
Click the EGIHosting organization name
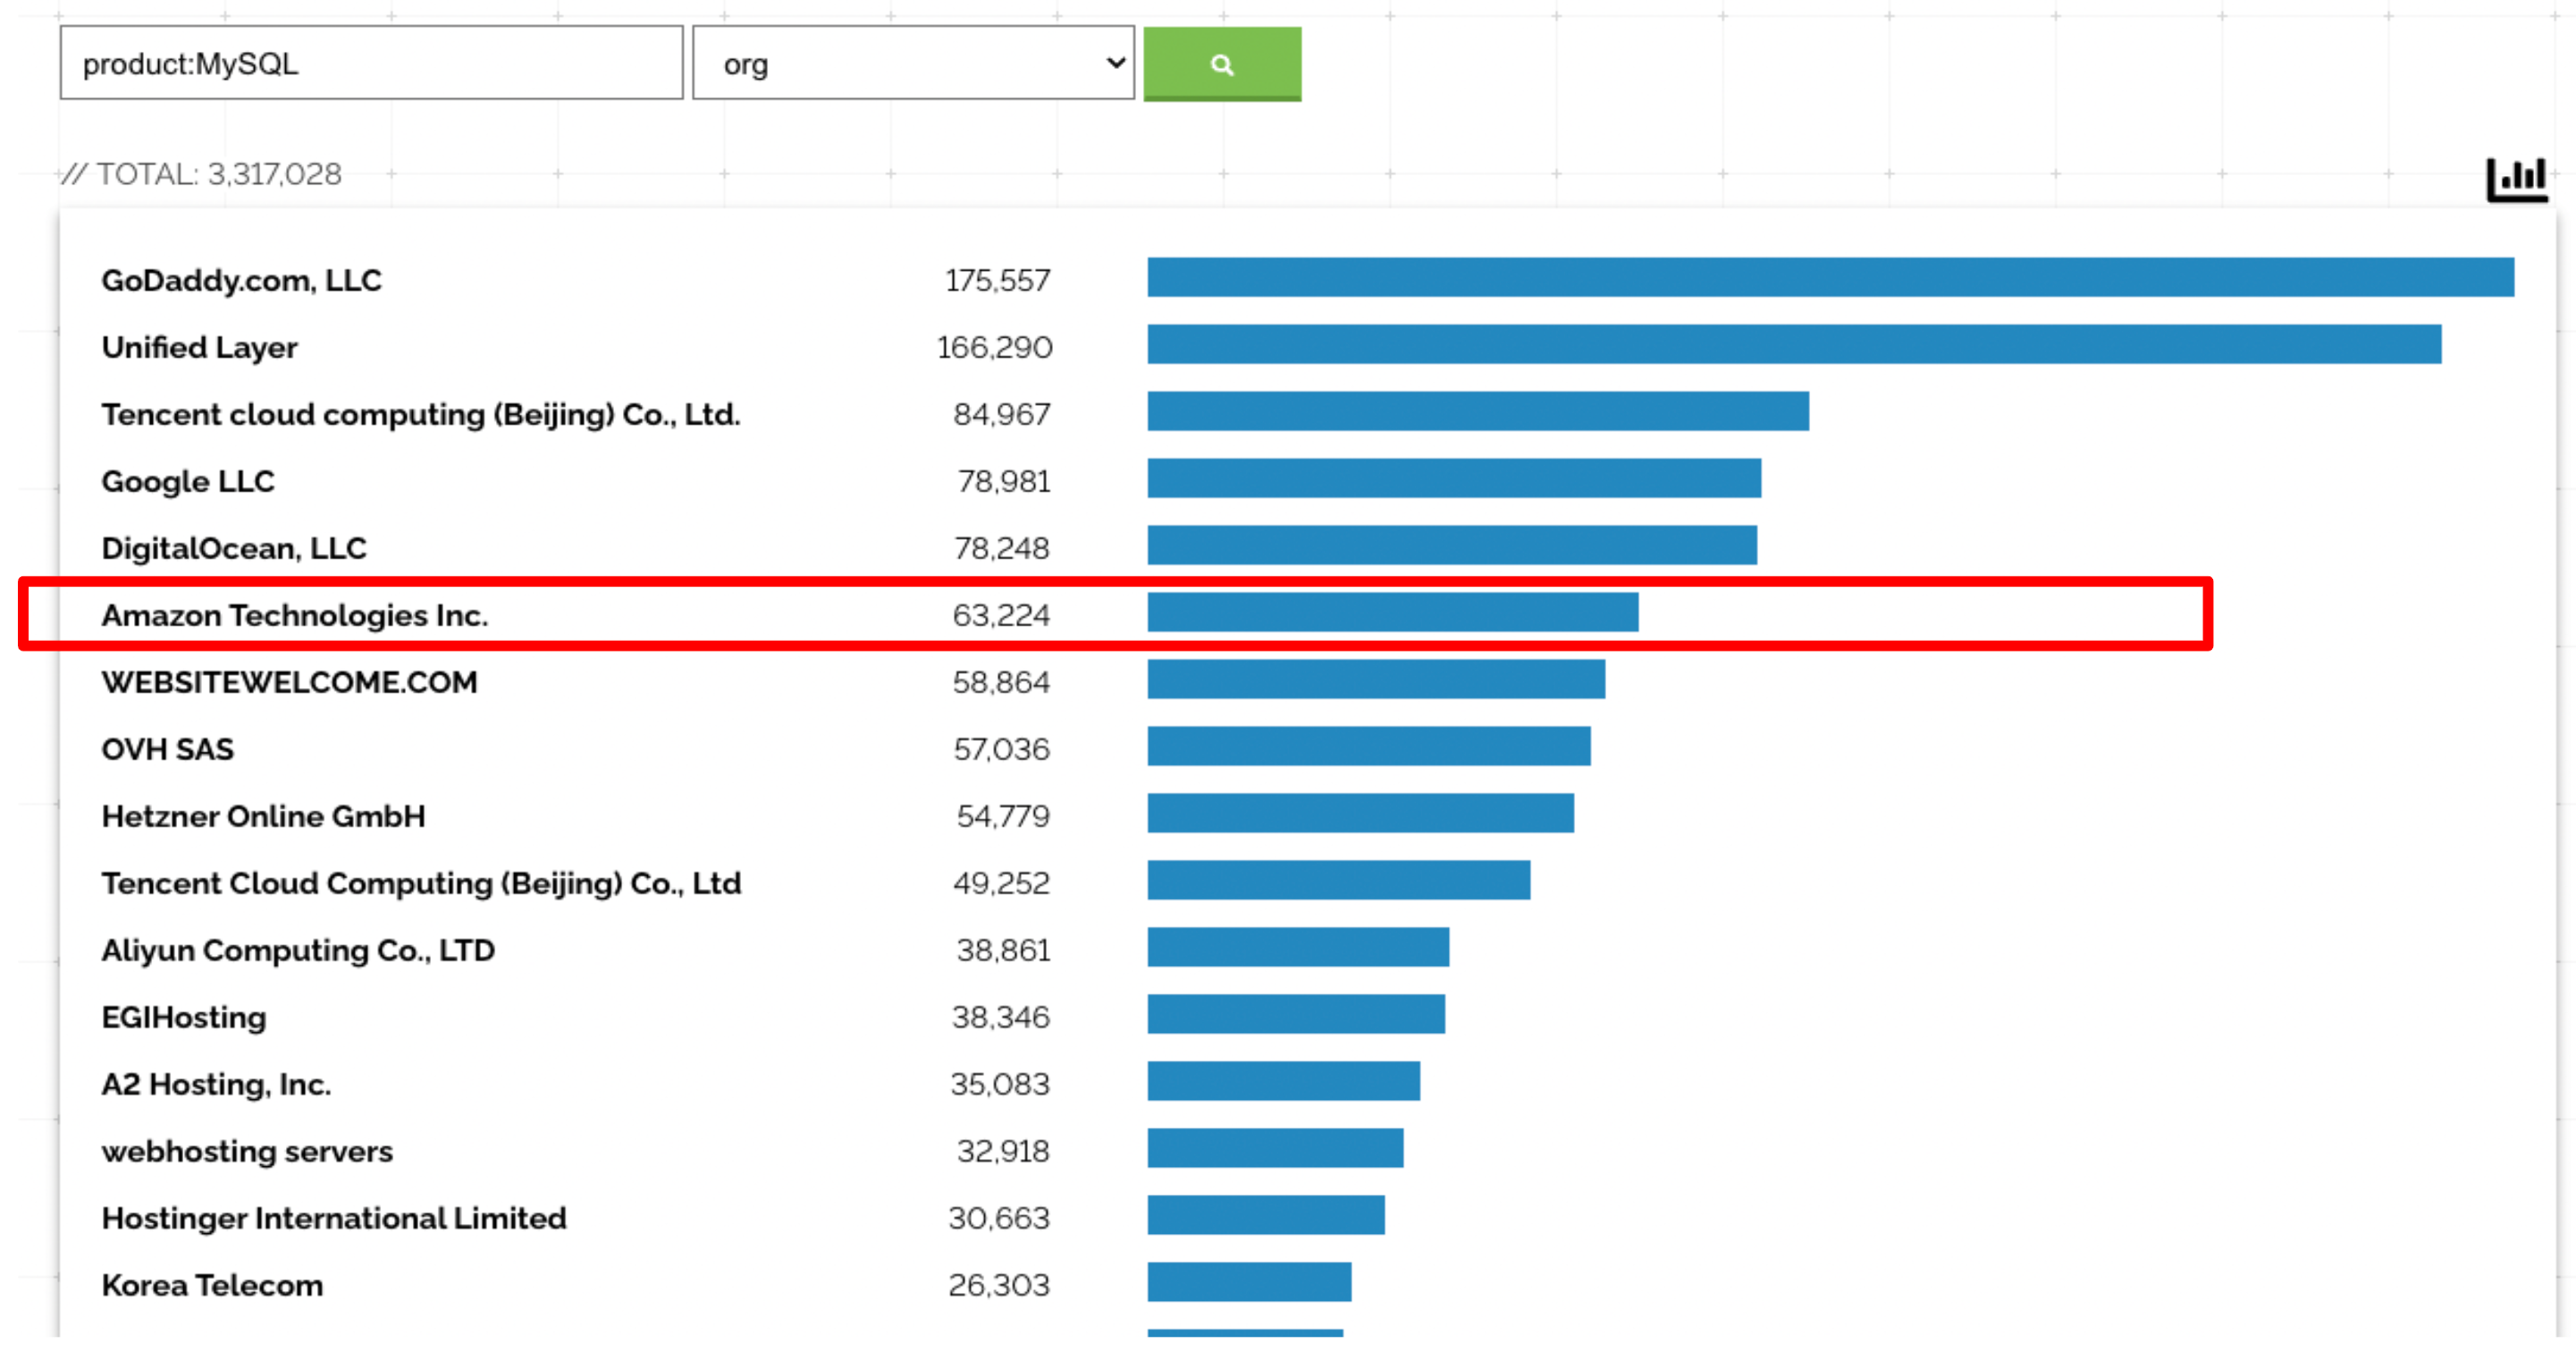pyautogui.click(x=184, y=1017)
